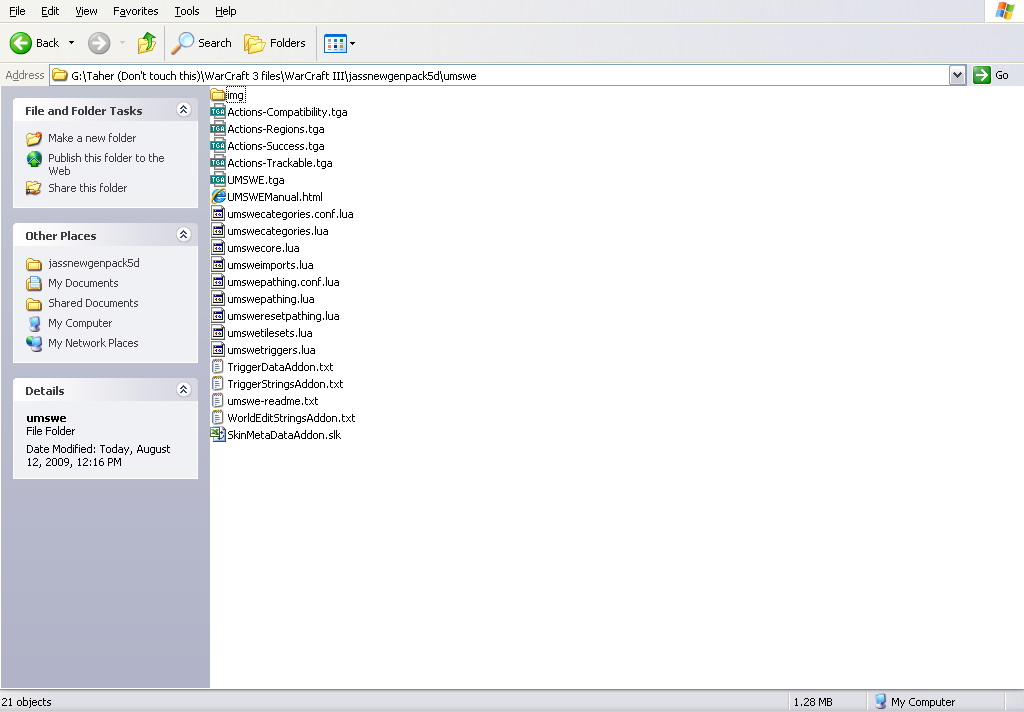Select Actions-Trackable.tga file icon
The image size is (1024, 712).
point(218,163)
